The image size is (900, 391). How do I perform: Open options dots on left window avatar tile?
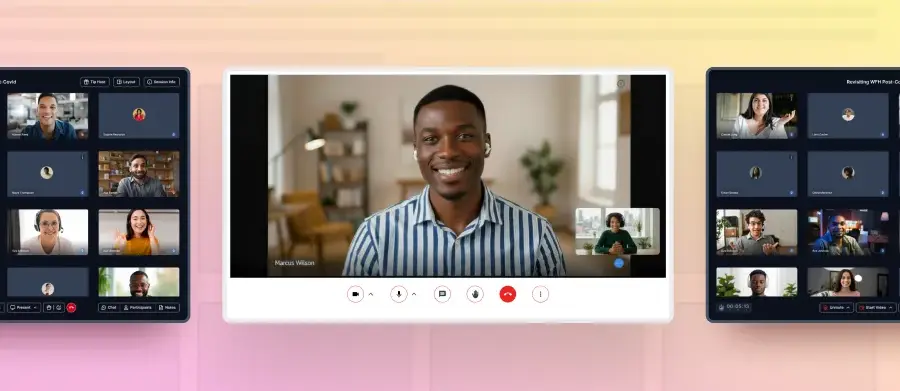[83, 156]
